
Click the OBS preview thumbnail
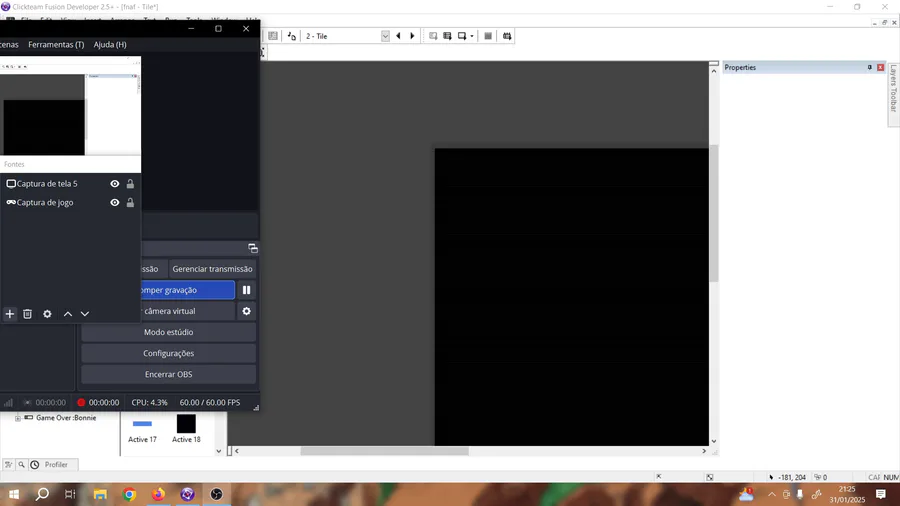coord(70,106)
